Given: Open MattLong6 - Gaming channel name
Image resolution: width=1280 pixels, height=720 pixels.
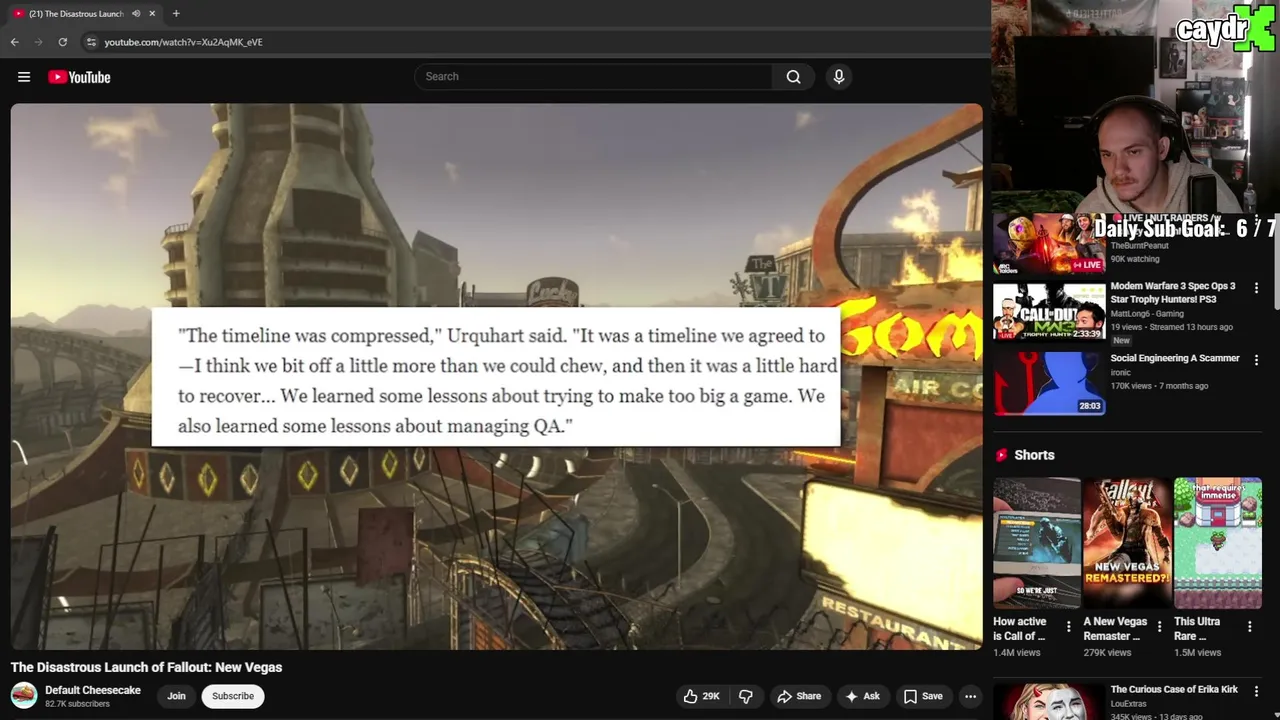Looking at the screenshot, I should [x=1147, y=314].
